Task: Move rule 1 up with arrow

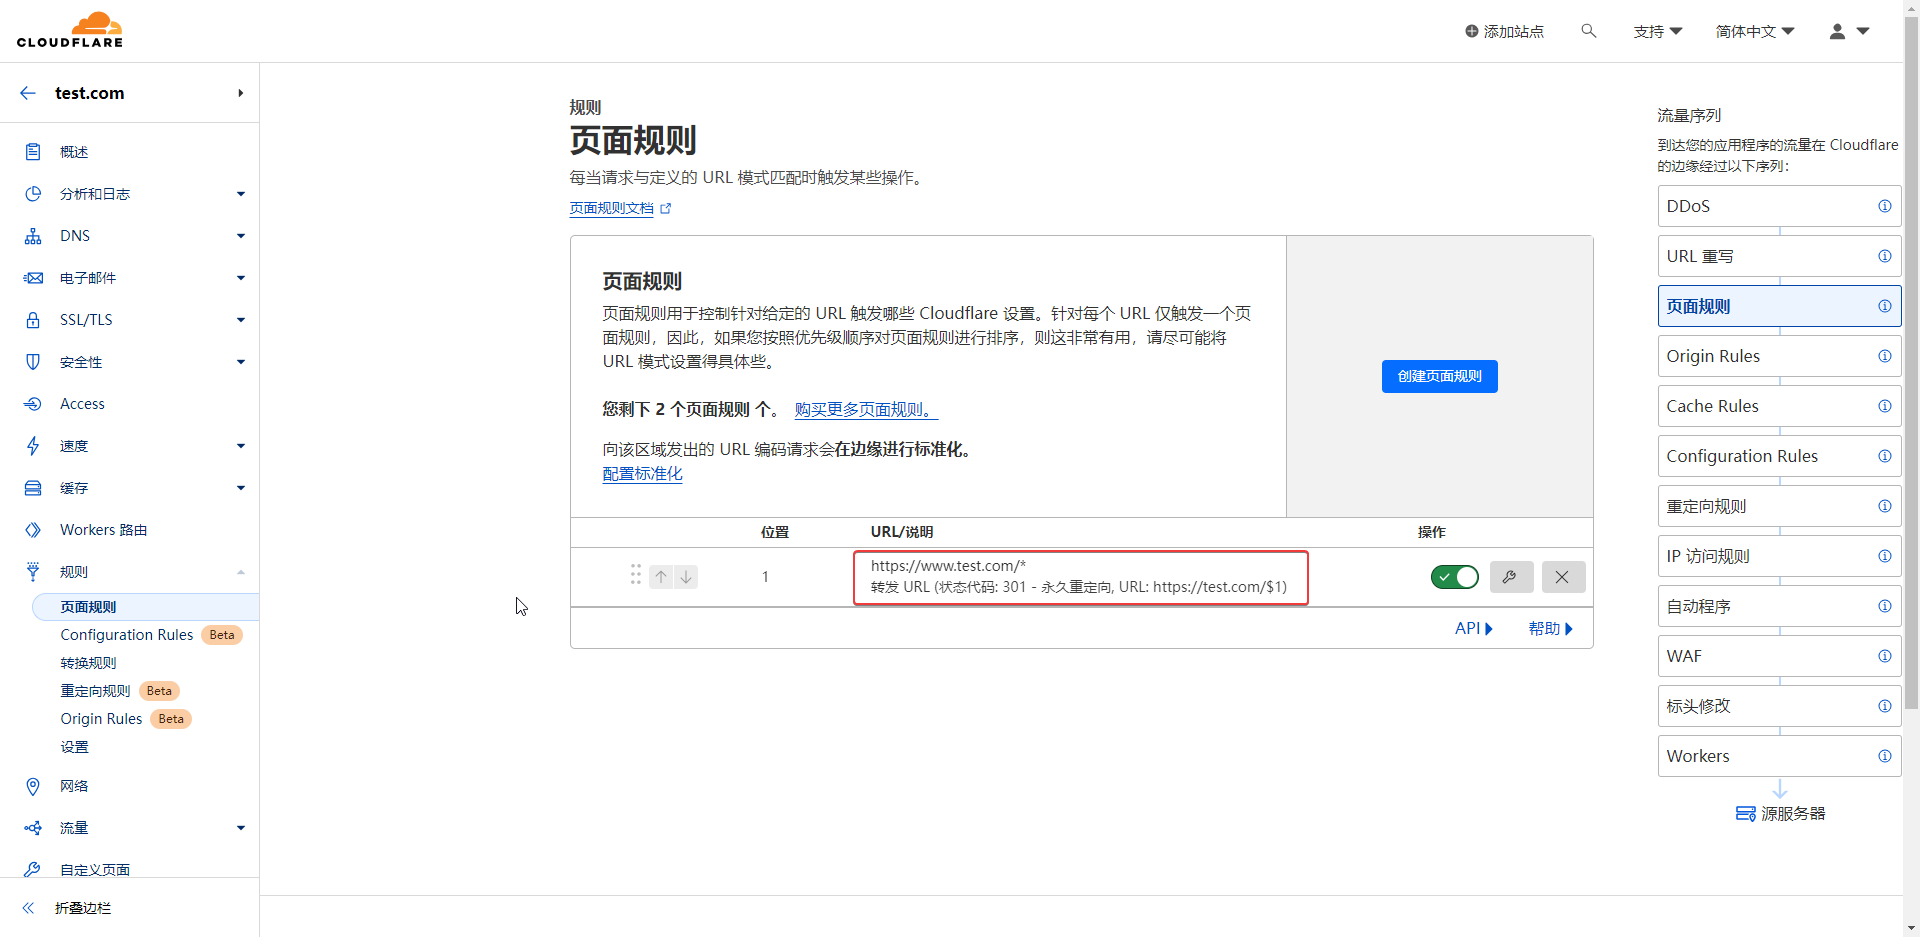Action: [x=661, y=577]
